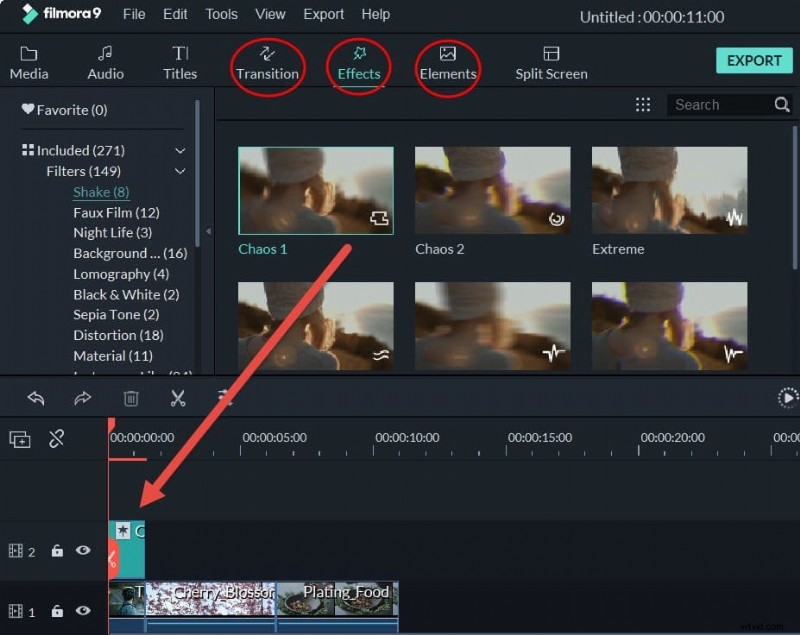The height and width of the screenshot is (635, 800).
Task: Hide track 1 with the eye icon
Action: tap(83, 611)
